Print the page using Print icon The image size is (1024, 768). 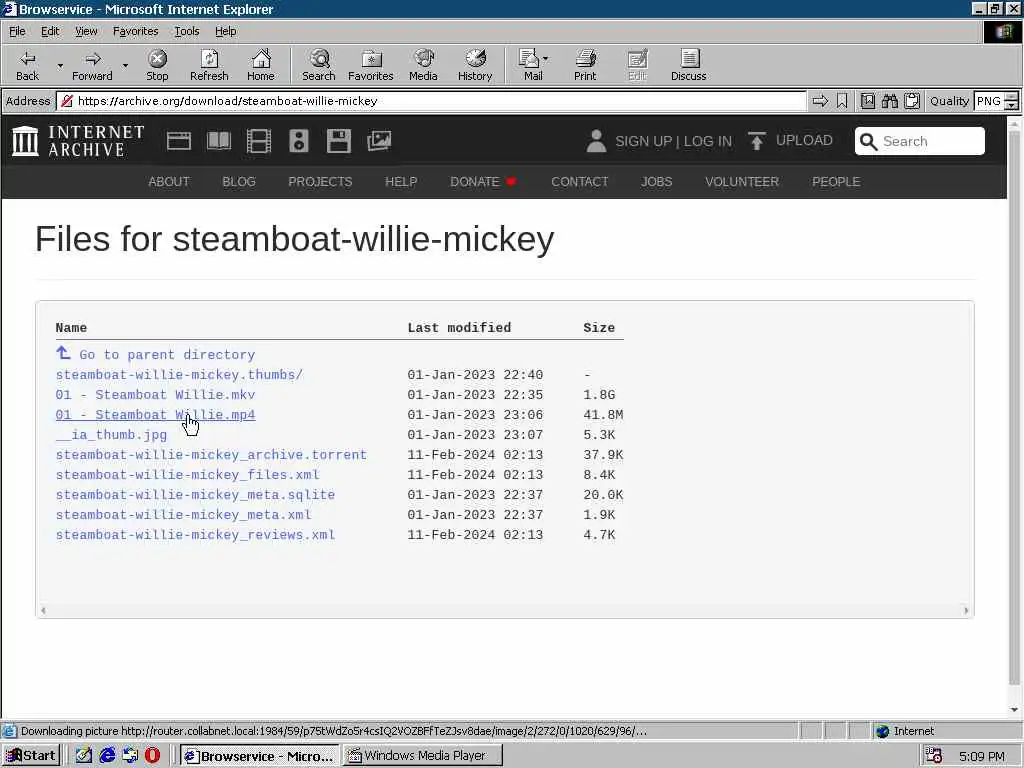tap(585, 65)
